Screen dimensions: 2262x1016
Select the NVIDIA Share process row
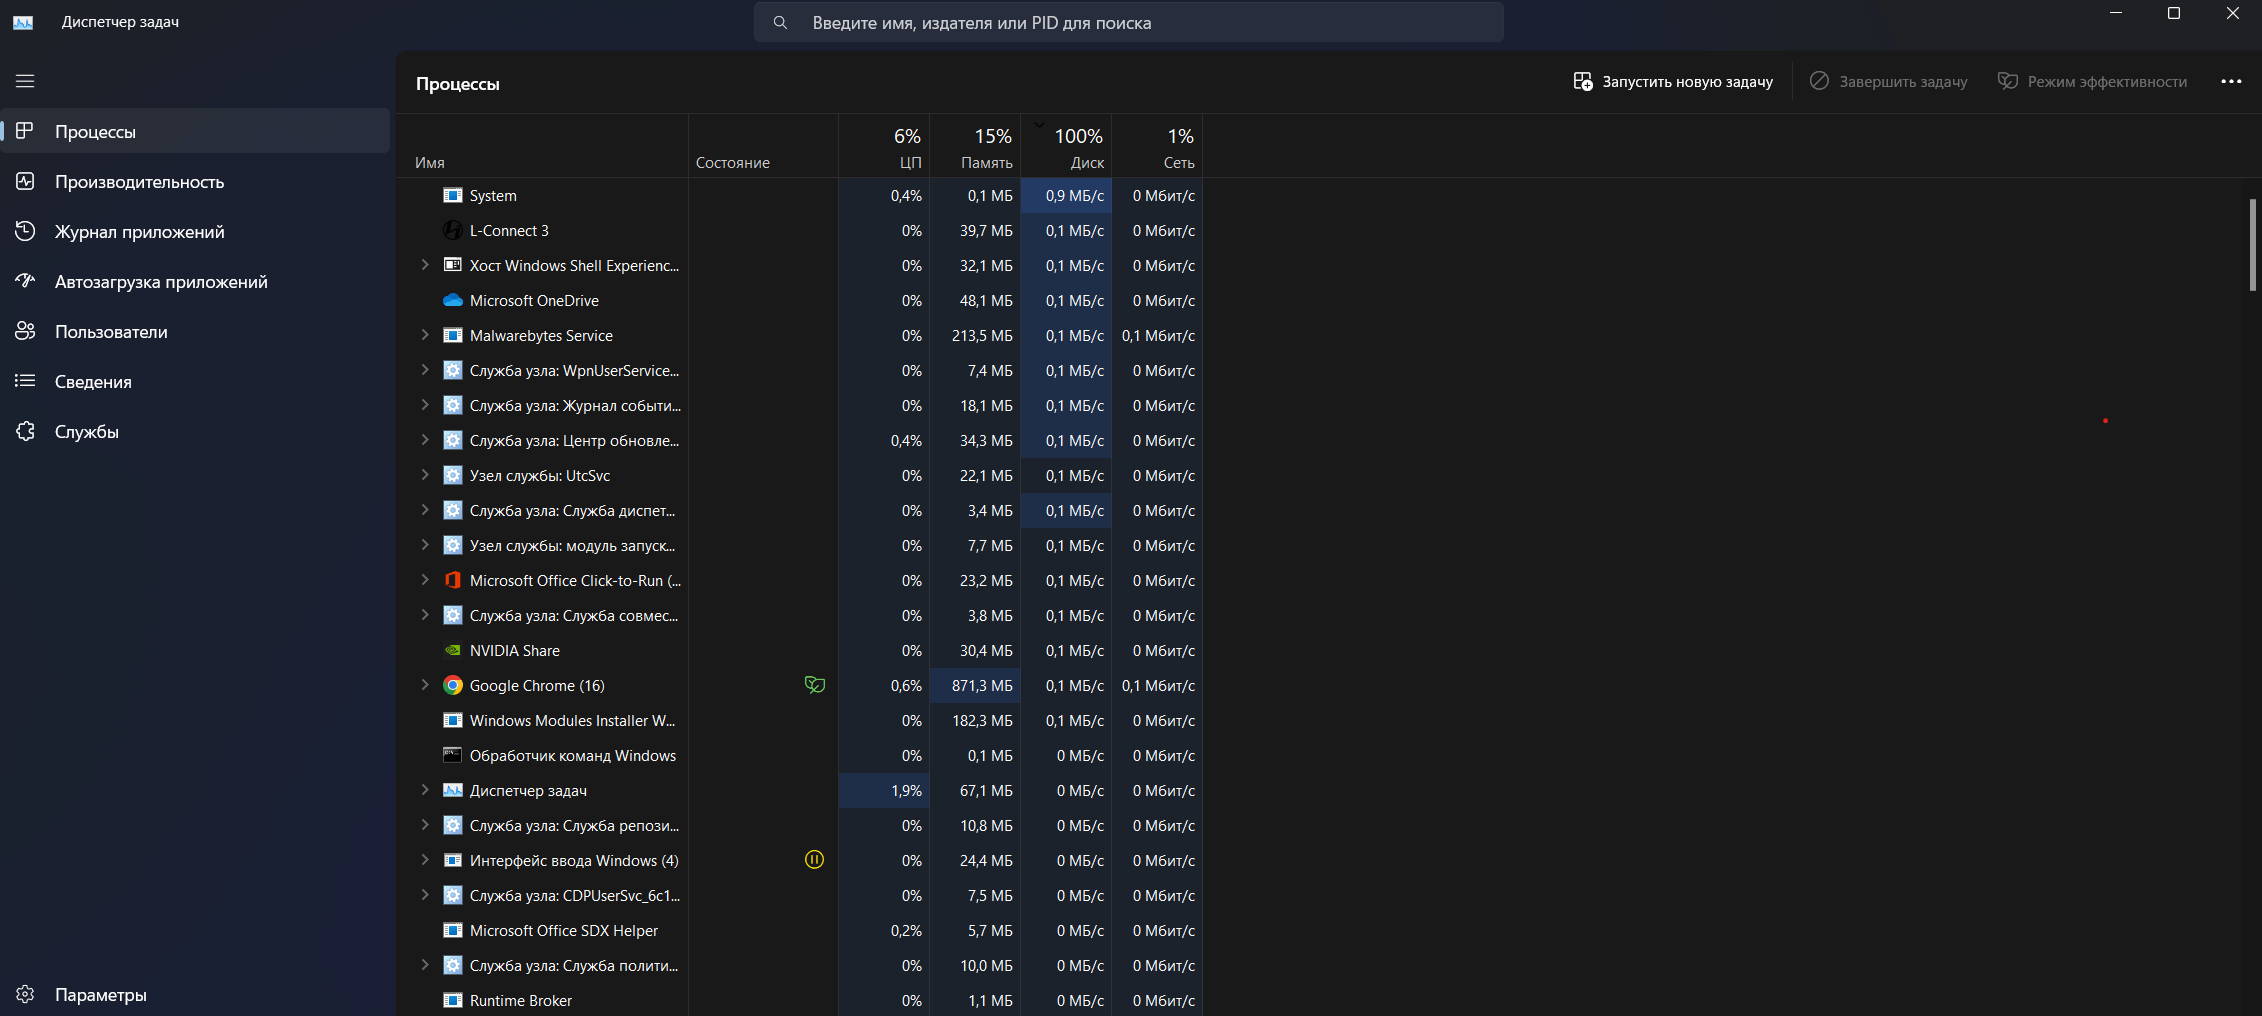799,650
